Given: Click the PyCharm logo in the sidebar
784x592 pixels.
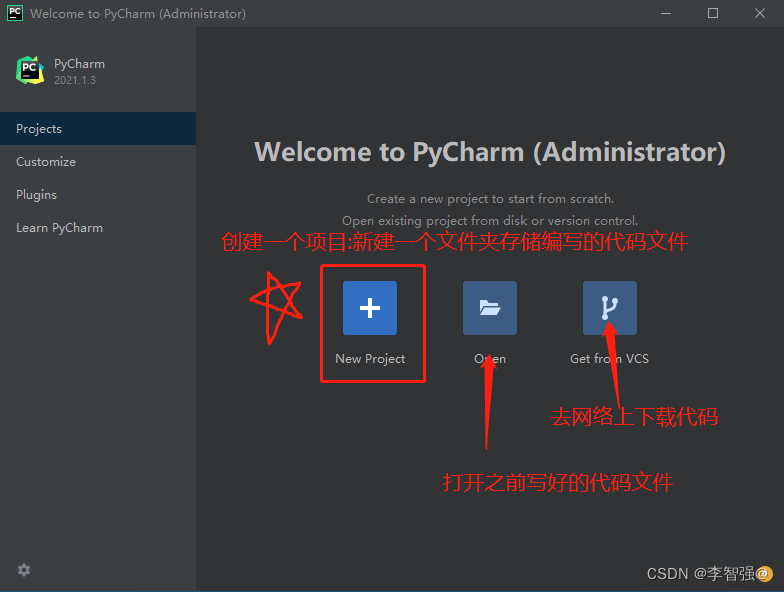Looking at the screenshot, I should (x=30, y=70).
